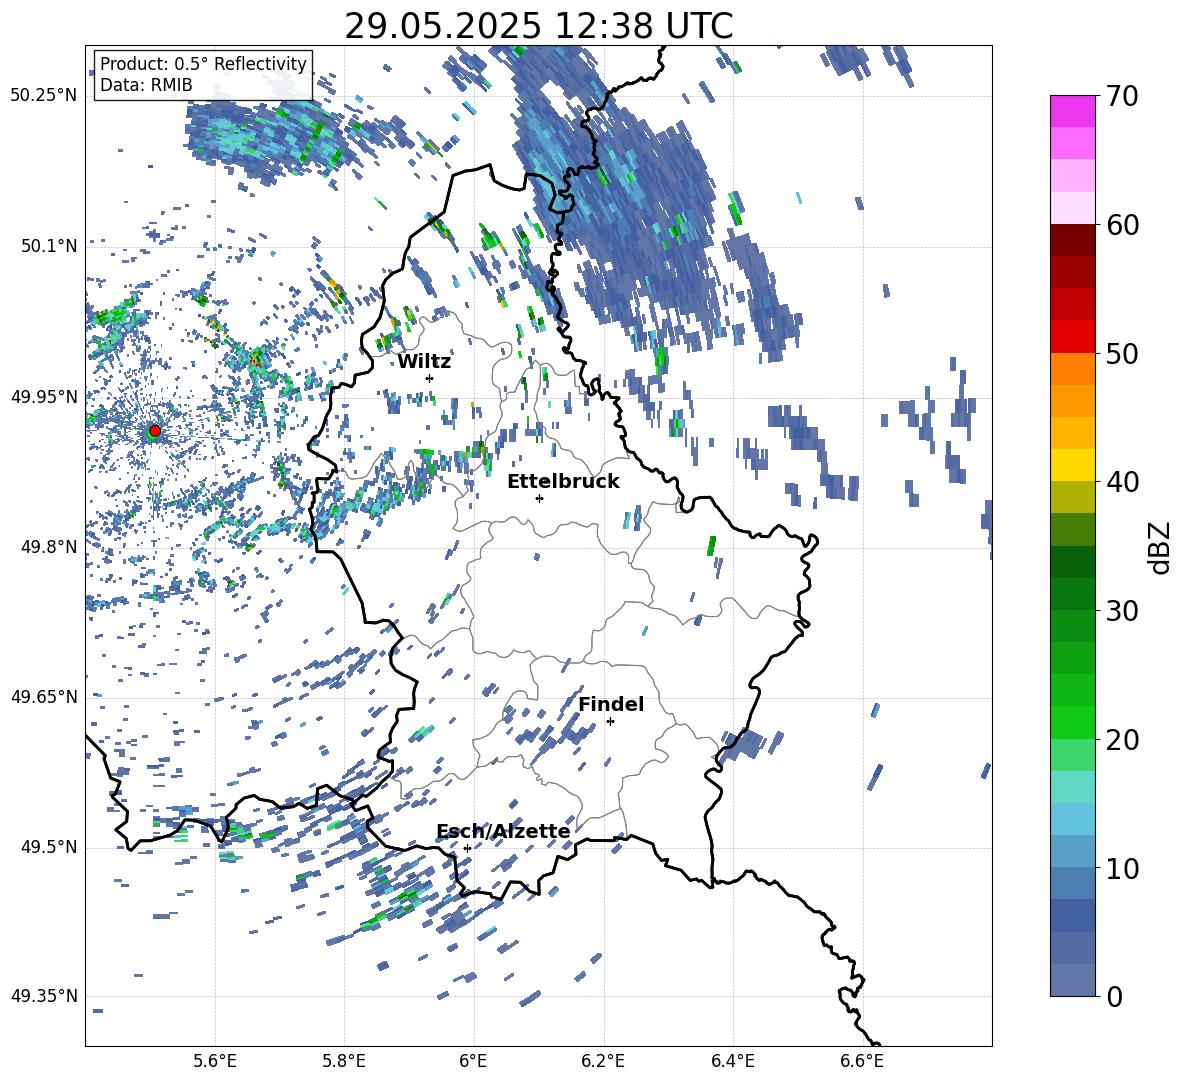Viewport: 1184px width, 1081px height.
Task: Click the orange colorbar segment below 50
Action: 1072,369
